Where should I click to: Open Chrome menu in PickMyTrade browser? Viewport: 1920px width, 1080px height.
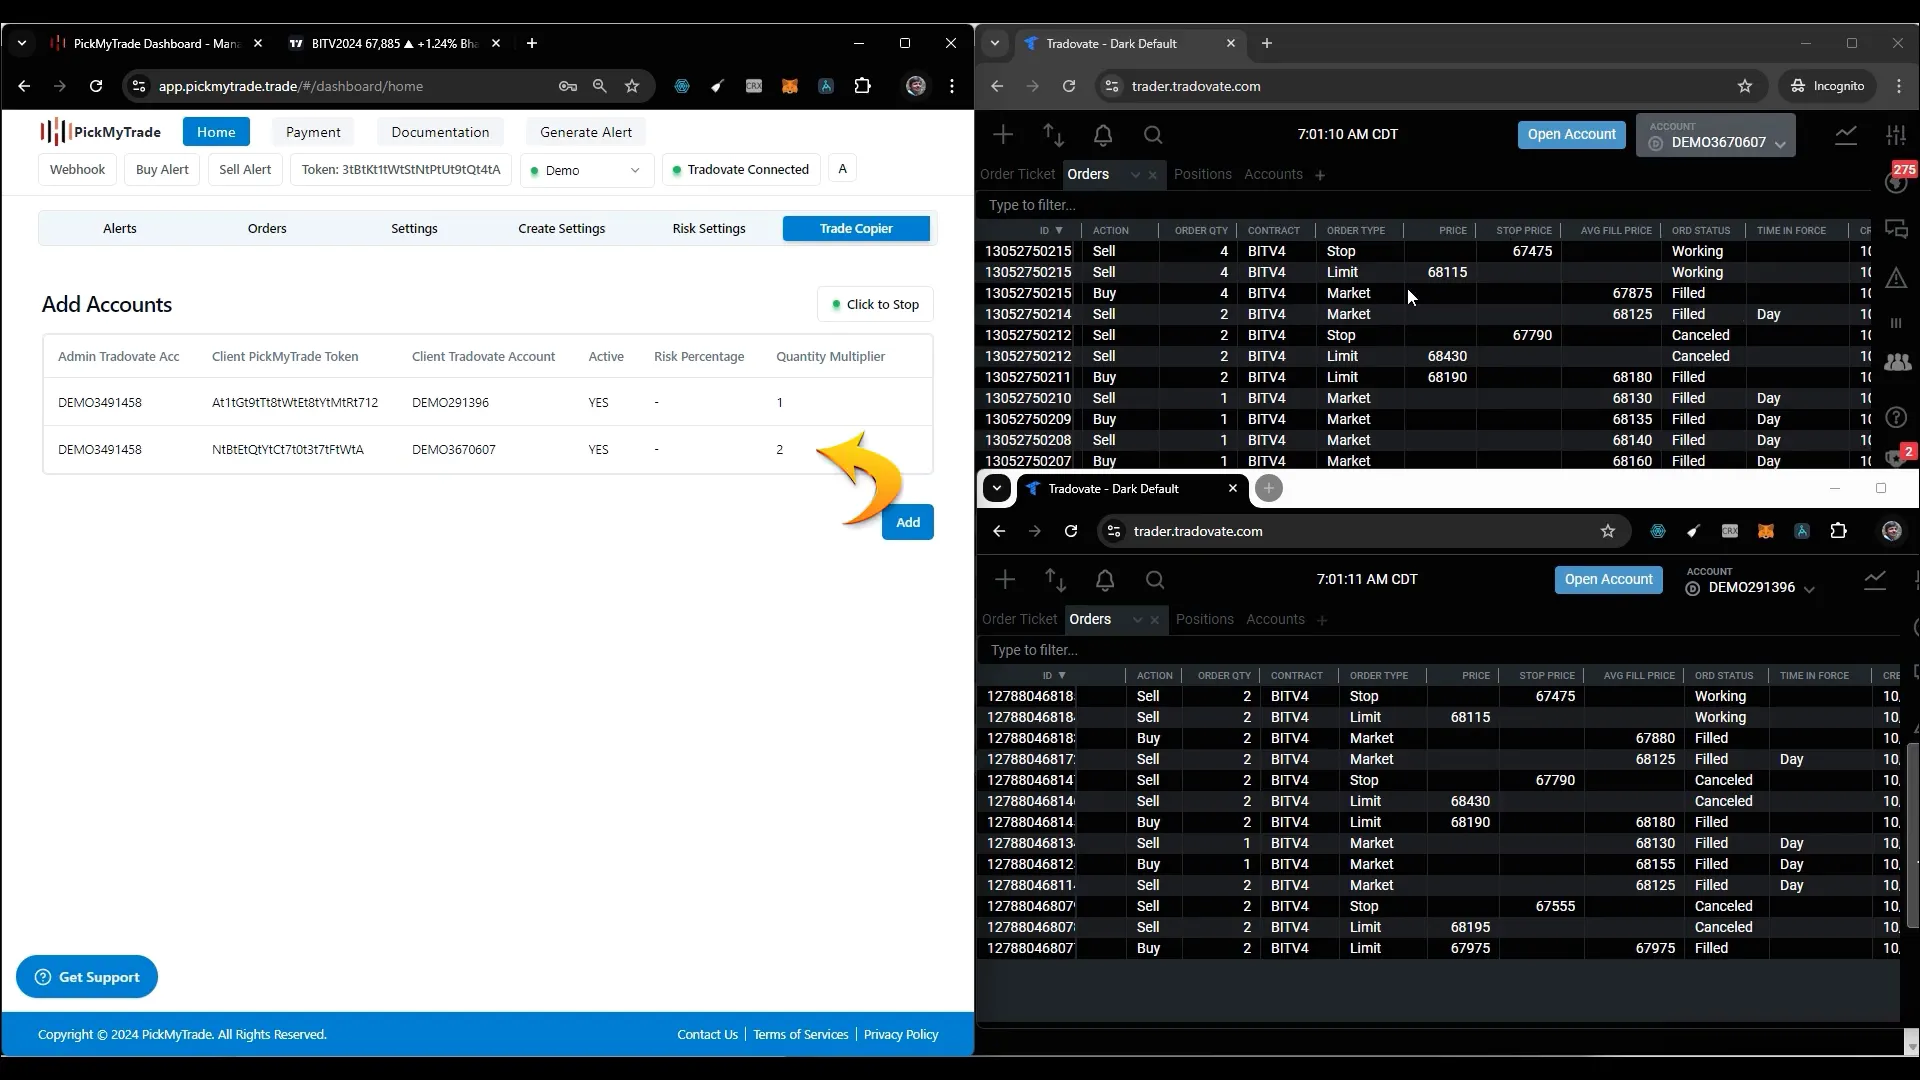[x=952, y=86]
